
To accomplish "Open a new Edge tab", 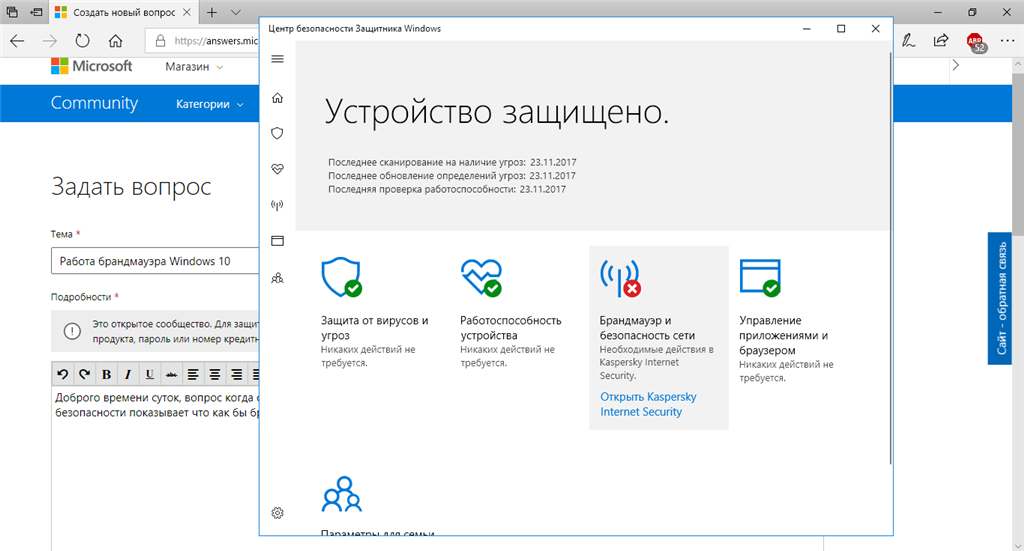I will coord(212,12).
